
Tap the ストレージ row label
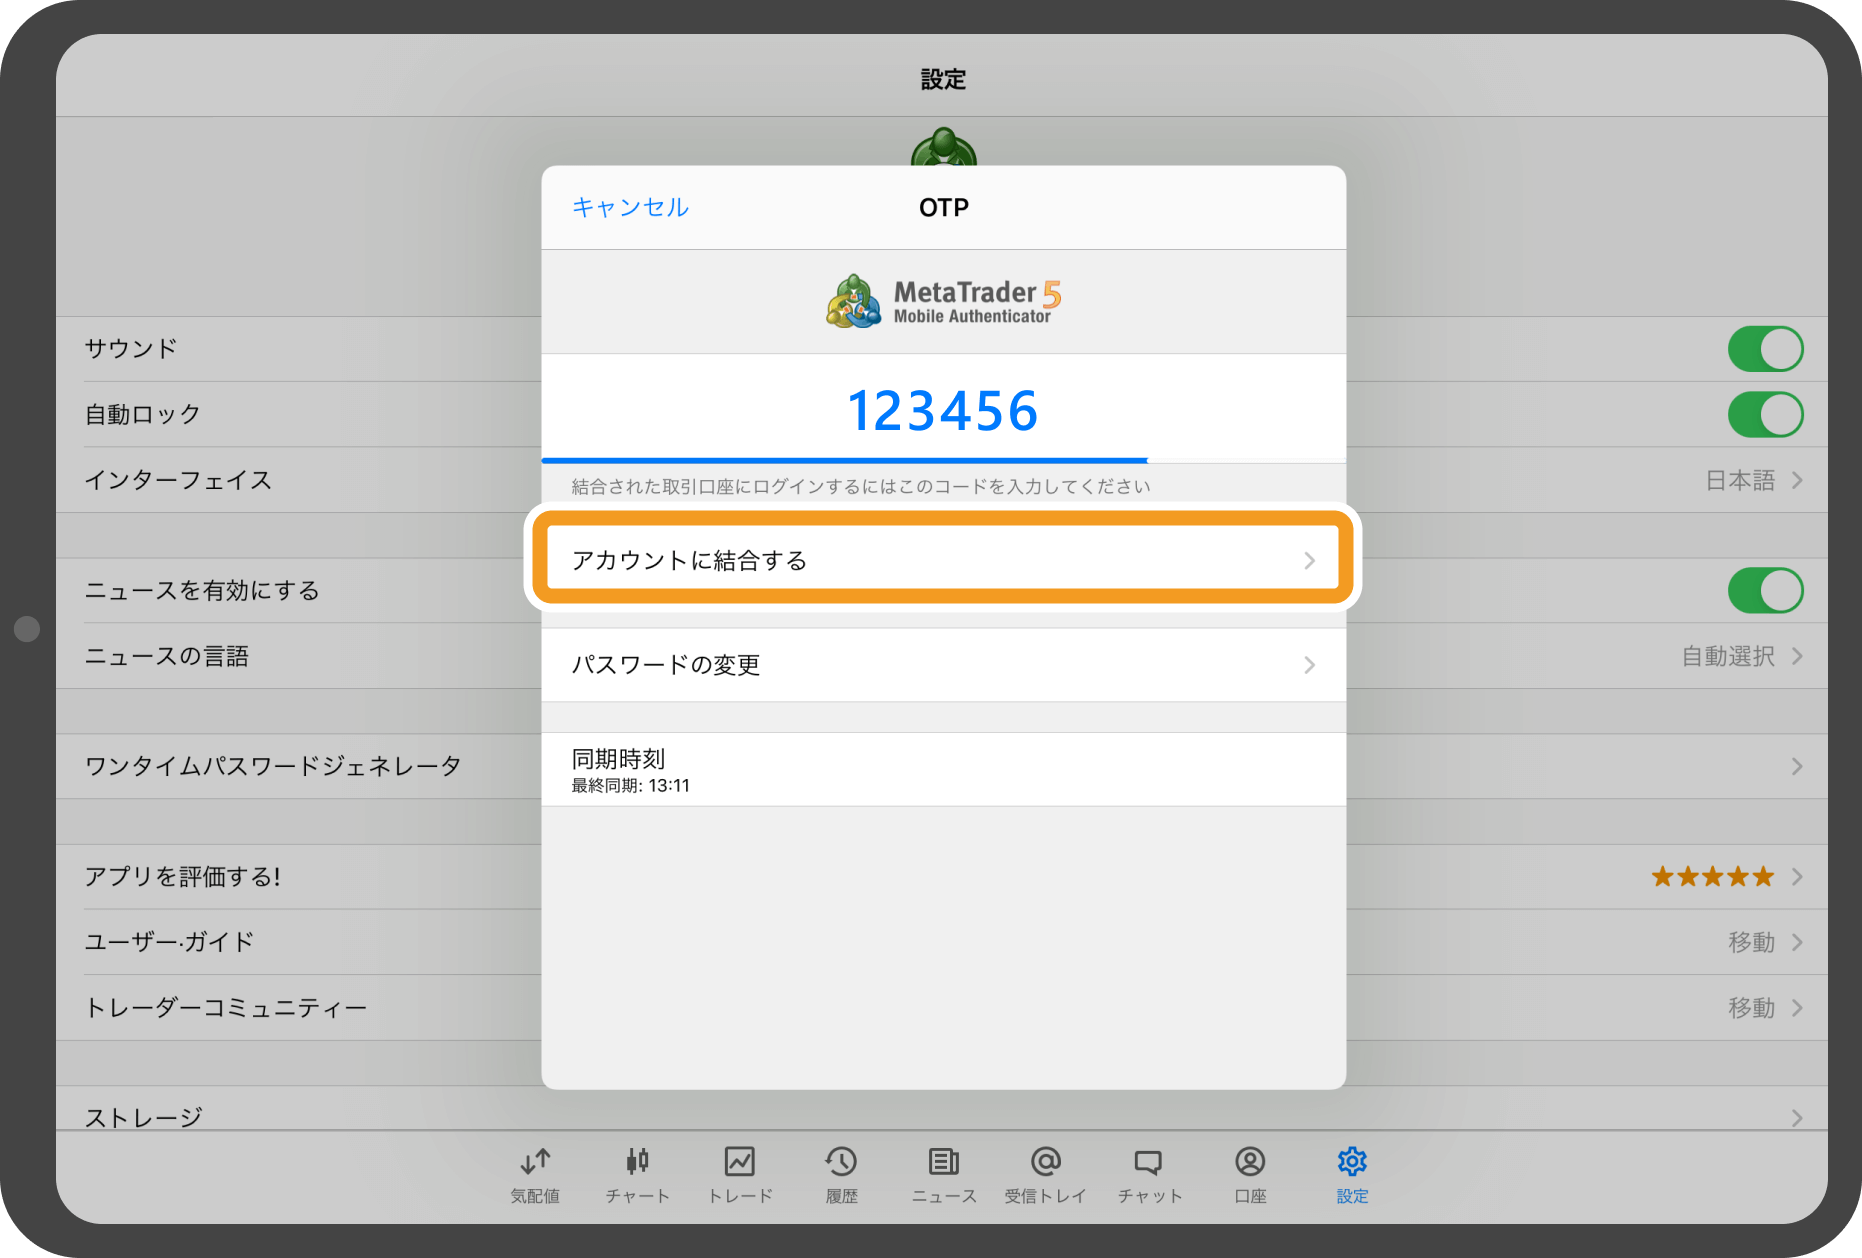pyautogui.click(x=143, y=1117)
